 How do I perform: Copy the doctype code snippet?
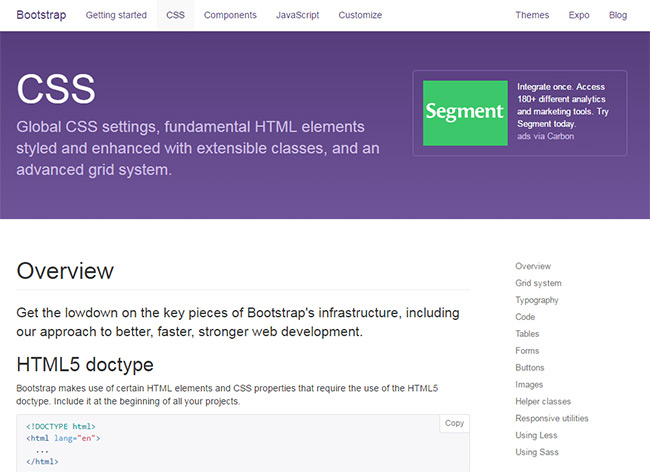(454, 423)
